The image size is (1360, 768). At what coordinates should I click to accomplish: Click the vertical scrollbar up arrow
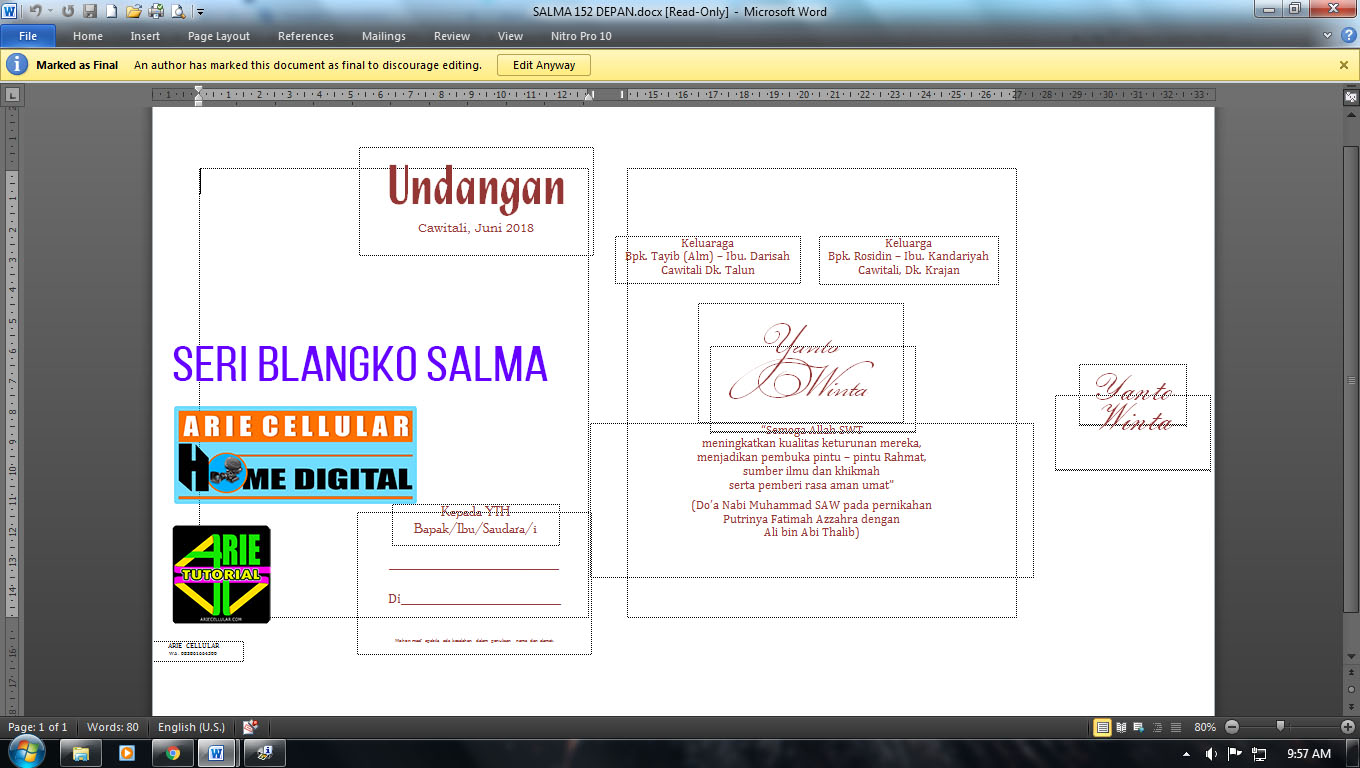click(x=1351, y=114)
